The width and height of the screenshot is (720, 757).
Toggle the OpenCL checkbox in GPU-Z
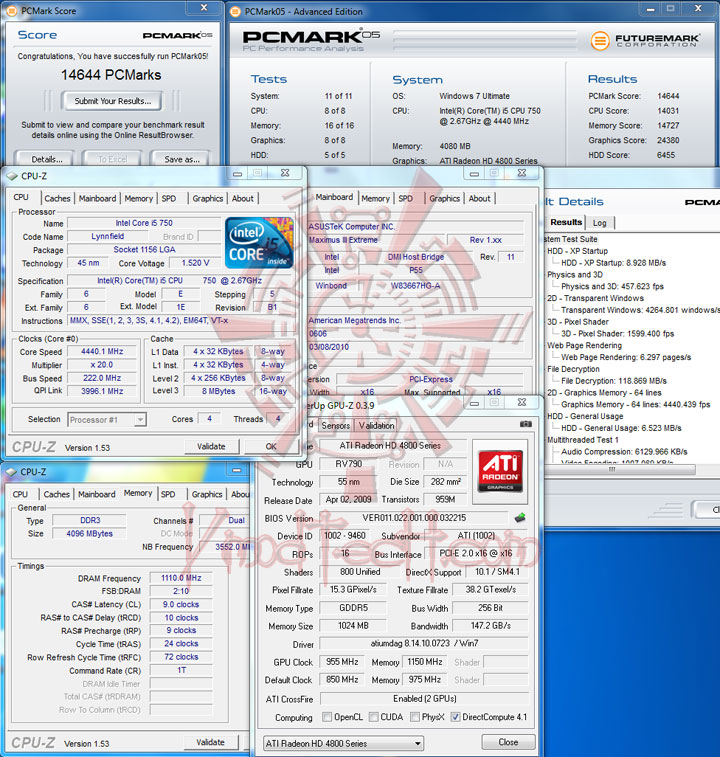pos(327,717)
